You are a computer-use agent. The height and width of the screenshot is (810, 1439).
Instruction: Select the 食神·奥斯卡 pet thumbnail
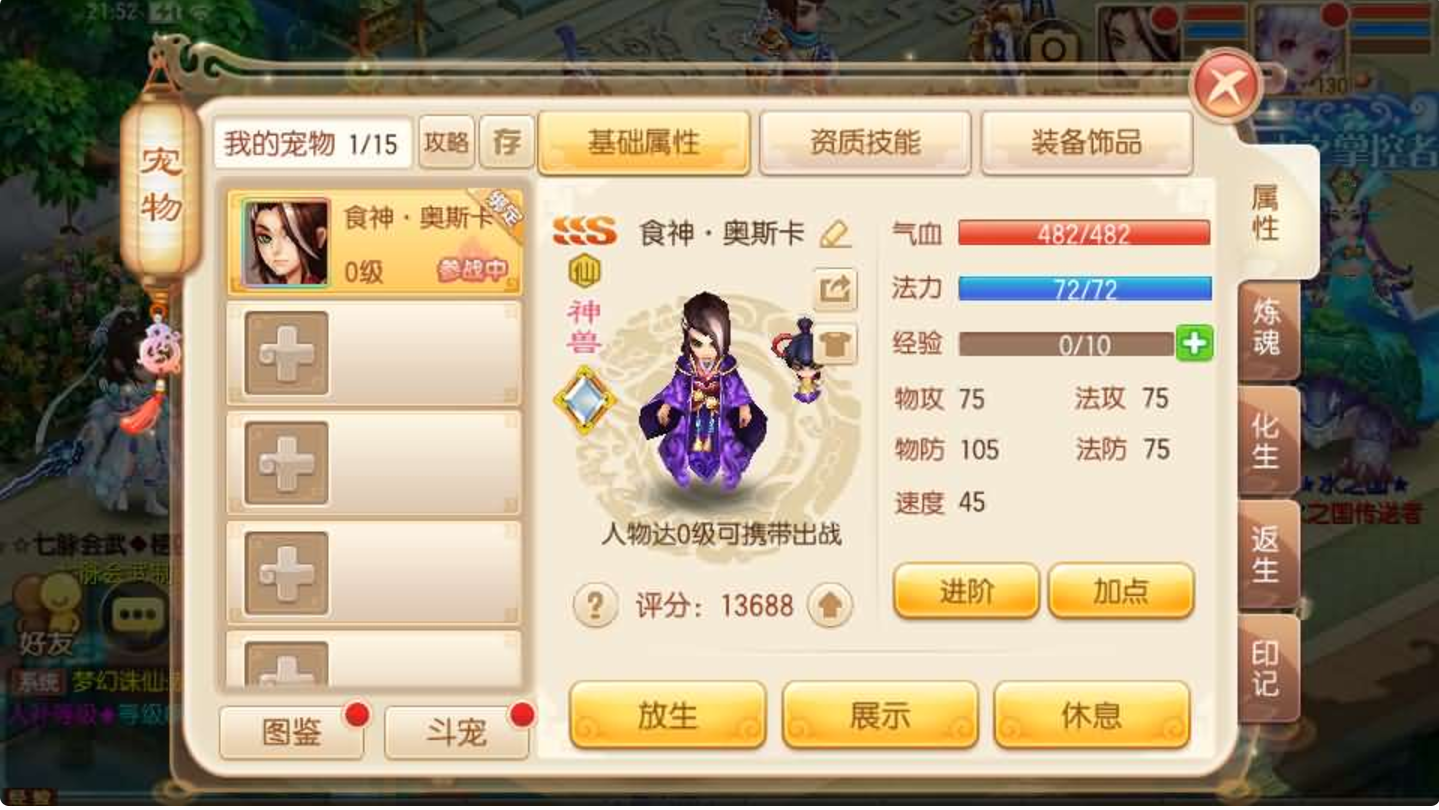286,243
